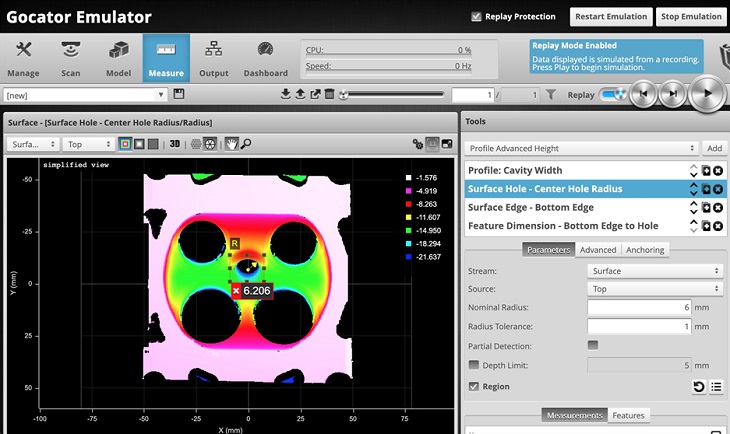The height and width of the screenshot is (434, 730).
Task: Select the hand pan tool
Action: (231, 144)
